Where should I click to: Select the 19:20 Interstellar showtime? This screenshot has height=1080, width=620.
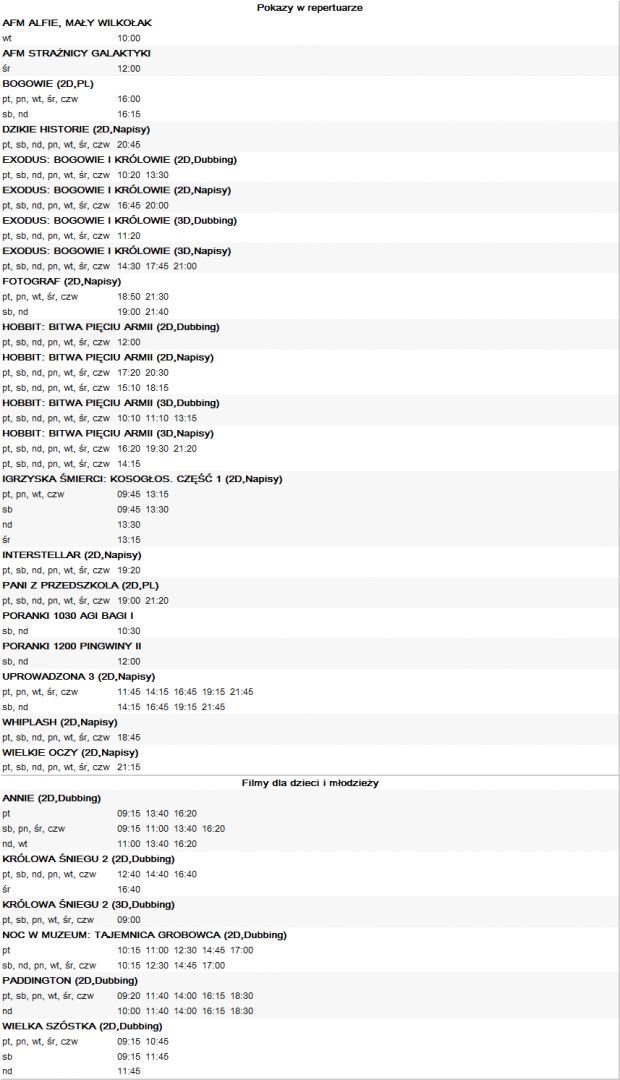point(129,570)
